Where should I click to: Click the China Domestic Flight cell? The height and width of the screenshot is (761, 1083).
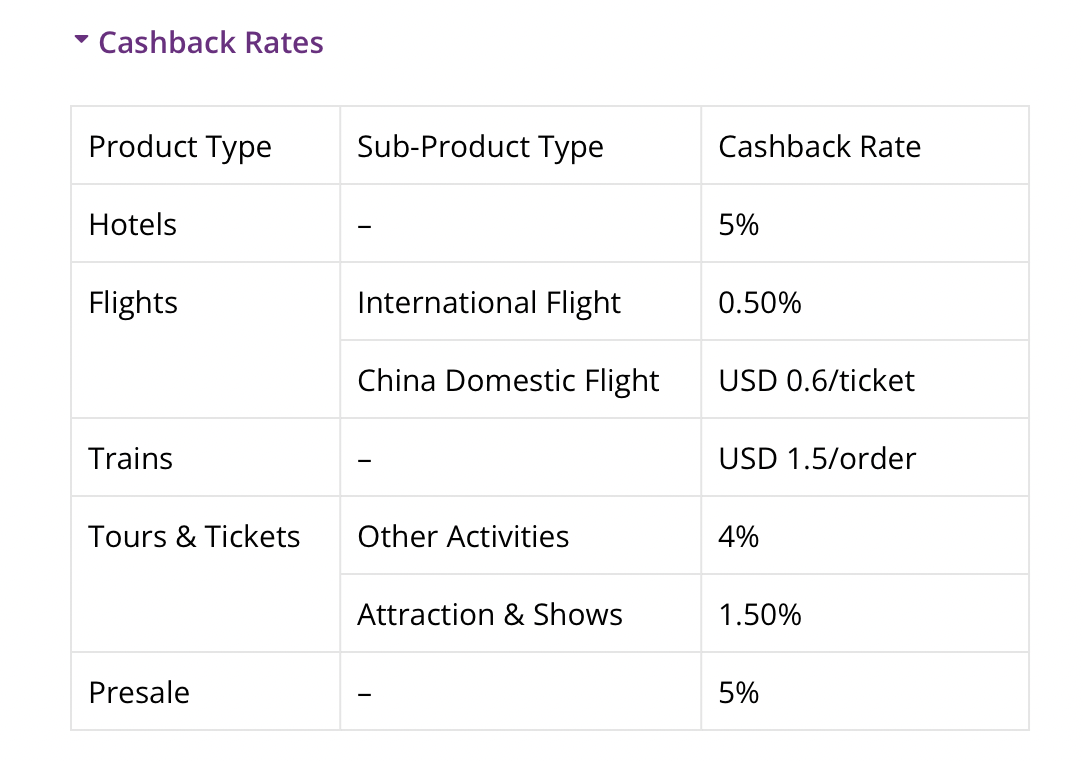point(508,381)
